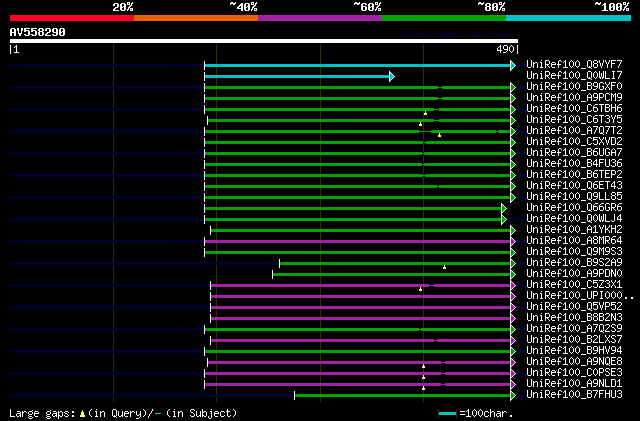This screenshot has width=640, height=421.
Task: Select the UniRef100_B7FHU3 label
Action: [574, 395]
